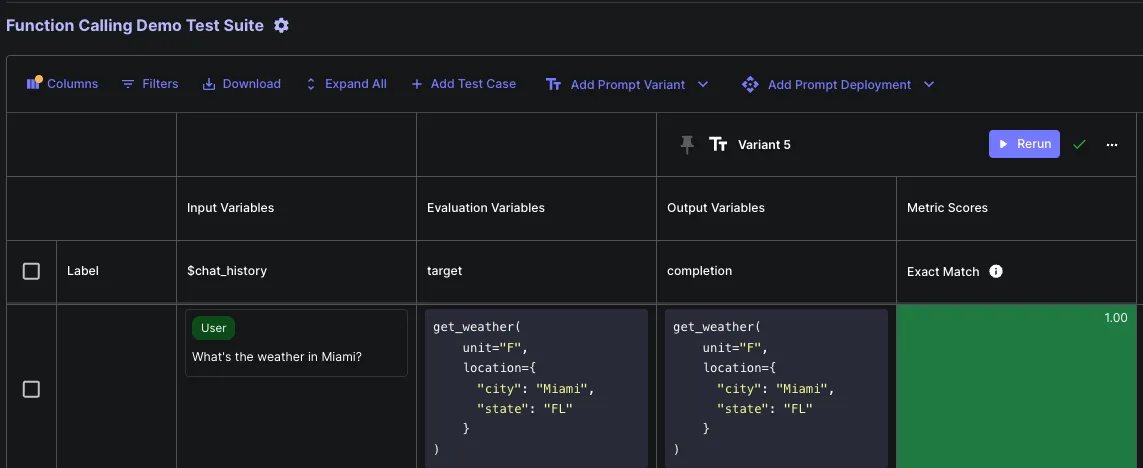This screenshot has height=468, width=1143.
Task: Download the test suite results
Action: [x=242, y=84]
